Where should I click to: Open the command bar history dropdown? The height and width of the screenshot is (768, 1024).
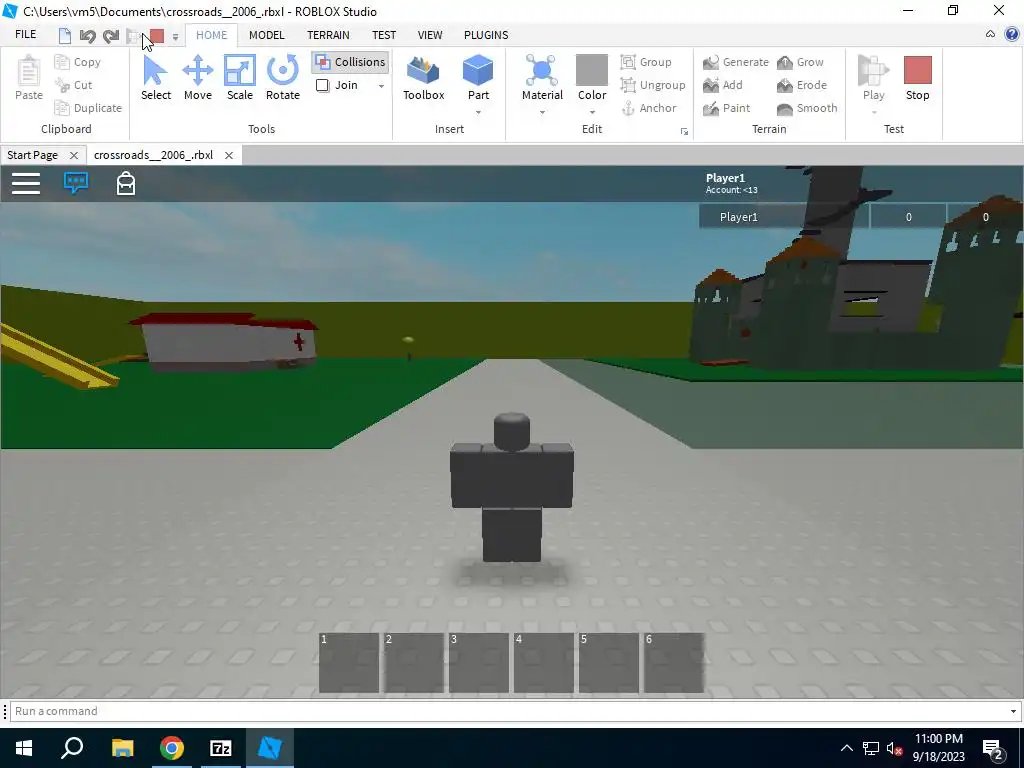tap(1013, 711)
